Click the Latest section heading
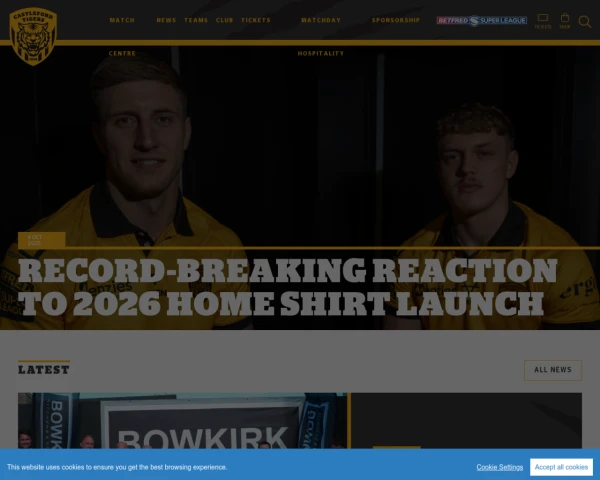Image resolution: width=600 pixels, height=480 pixels. [x=44, y=369]
